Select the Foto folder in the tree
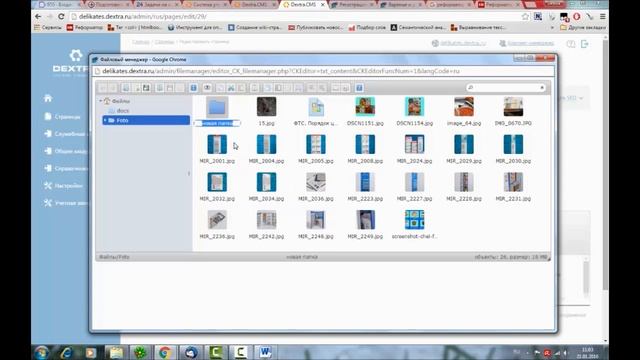 click(x=146, y=120)
